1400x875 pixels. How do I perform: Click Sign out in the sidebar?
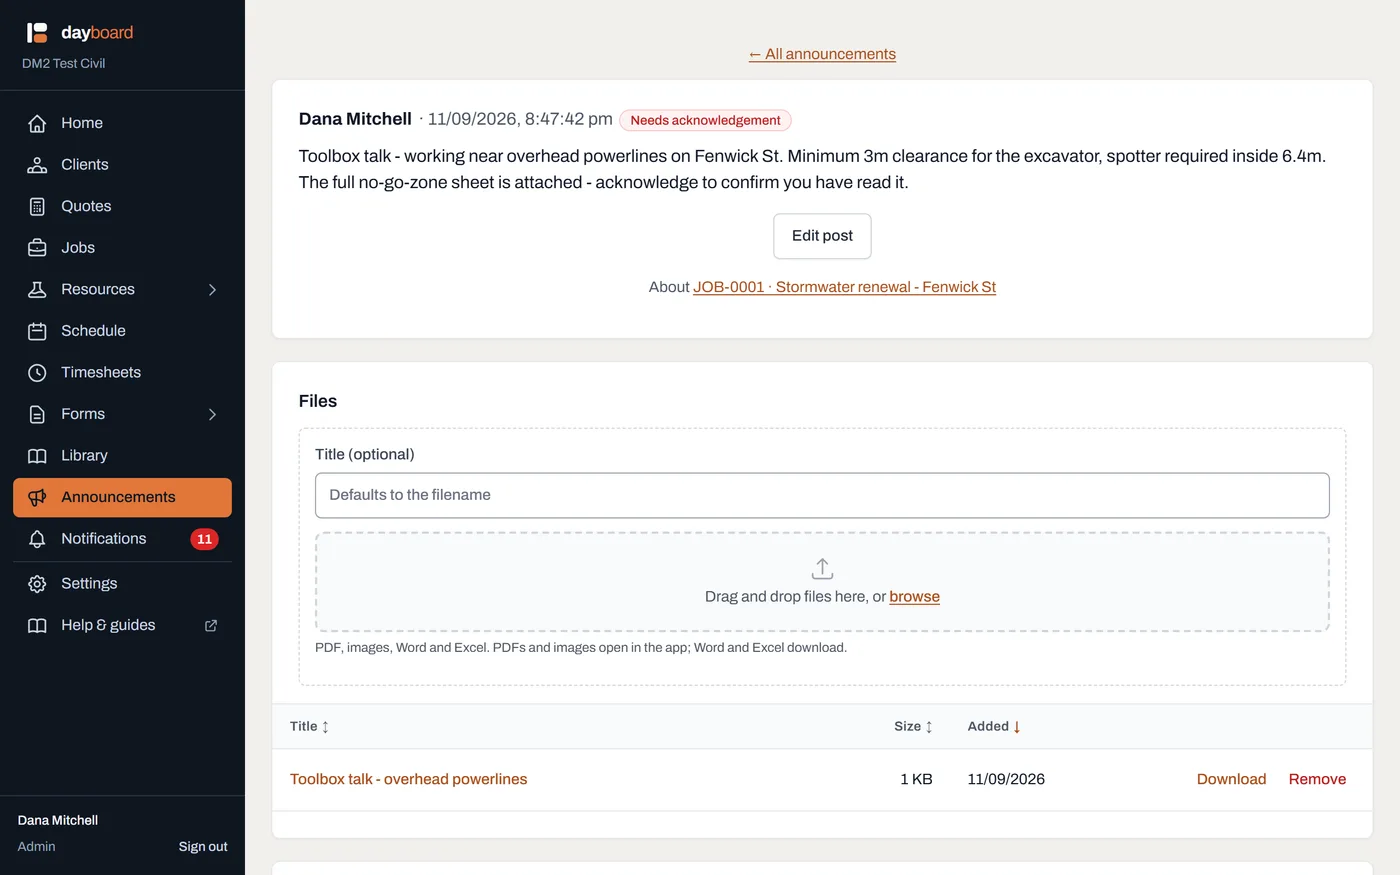pos(203,846)
